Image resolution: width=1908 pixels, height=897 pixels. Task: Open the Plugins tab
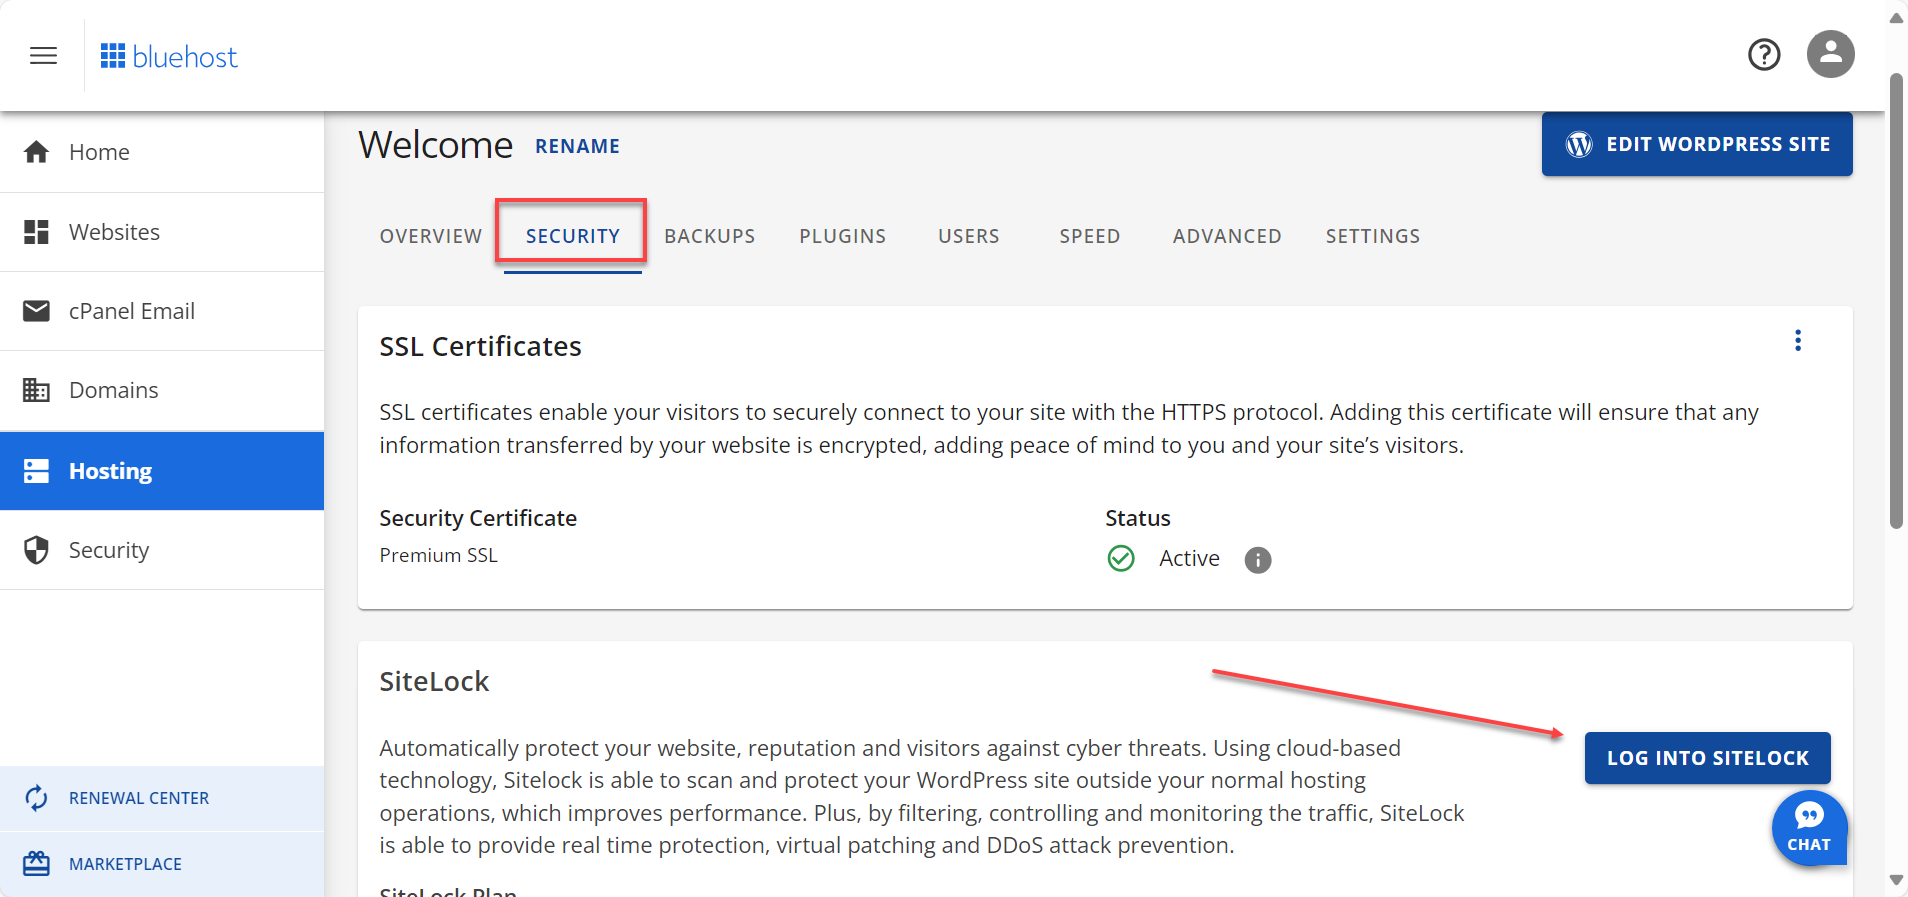point(843,236)
